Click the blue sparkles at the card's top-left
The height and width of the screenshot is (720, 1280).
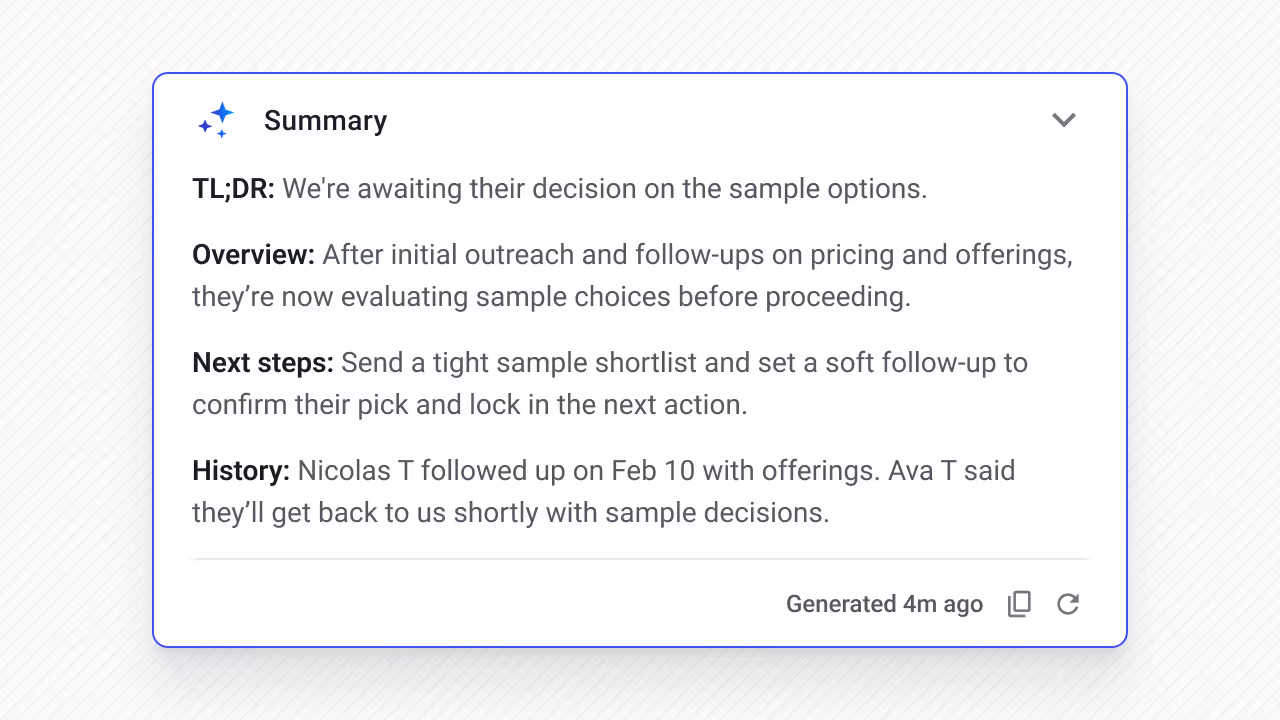click(215, 119)
